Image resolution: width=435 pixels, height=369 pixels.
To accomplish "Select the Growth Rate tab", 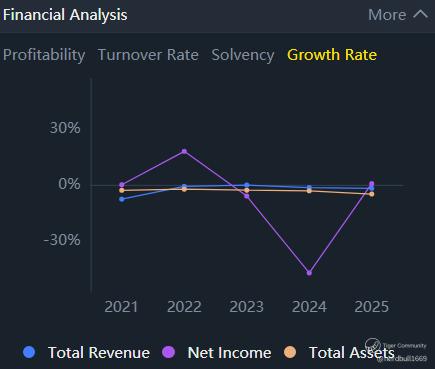I will (x=332, y=55).
